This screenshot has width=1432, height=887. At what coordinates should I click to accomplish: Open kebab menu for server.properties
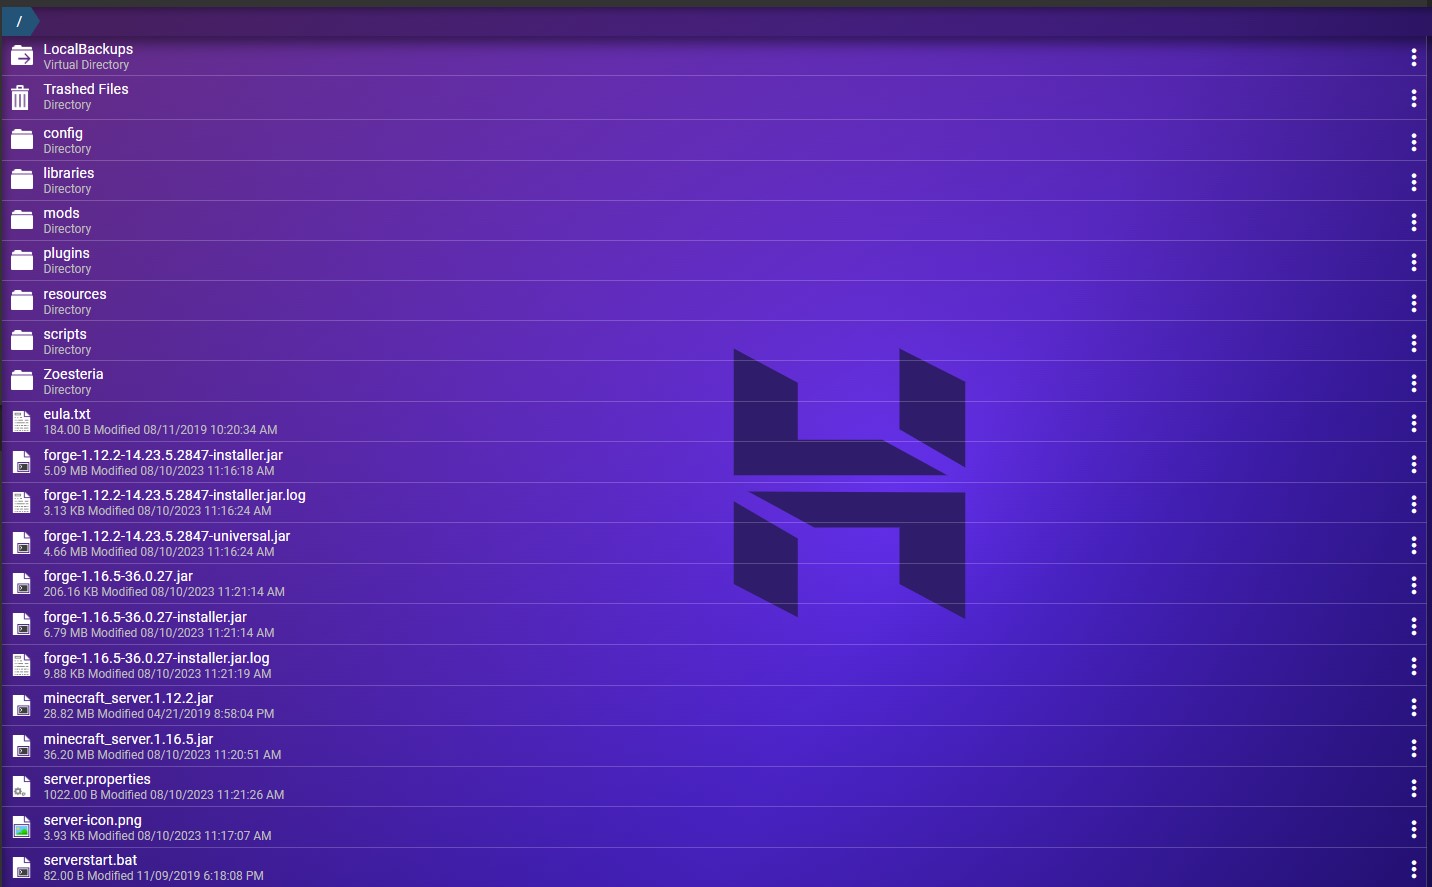(x=1413, y=788)
